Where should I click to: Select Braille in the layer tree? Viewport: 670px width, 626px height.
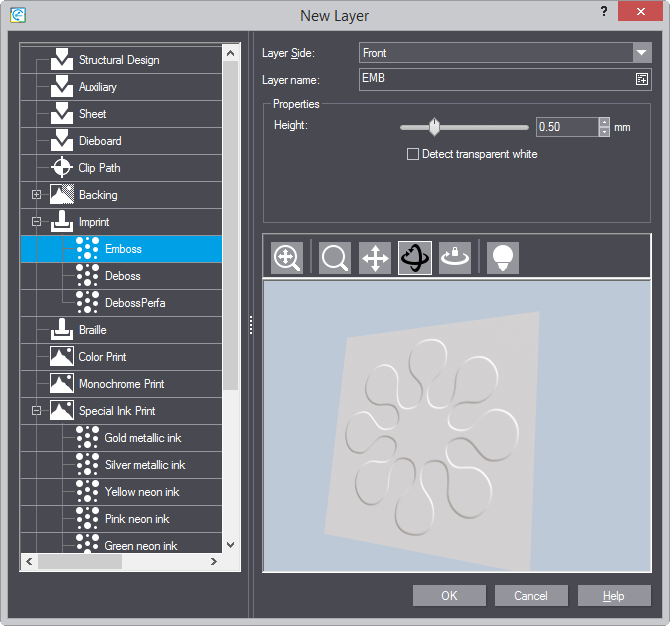(92, 330)
